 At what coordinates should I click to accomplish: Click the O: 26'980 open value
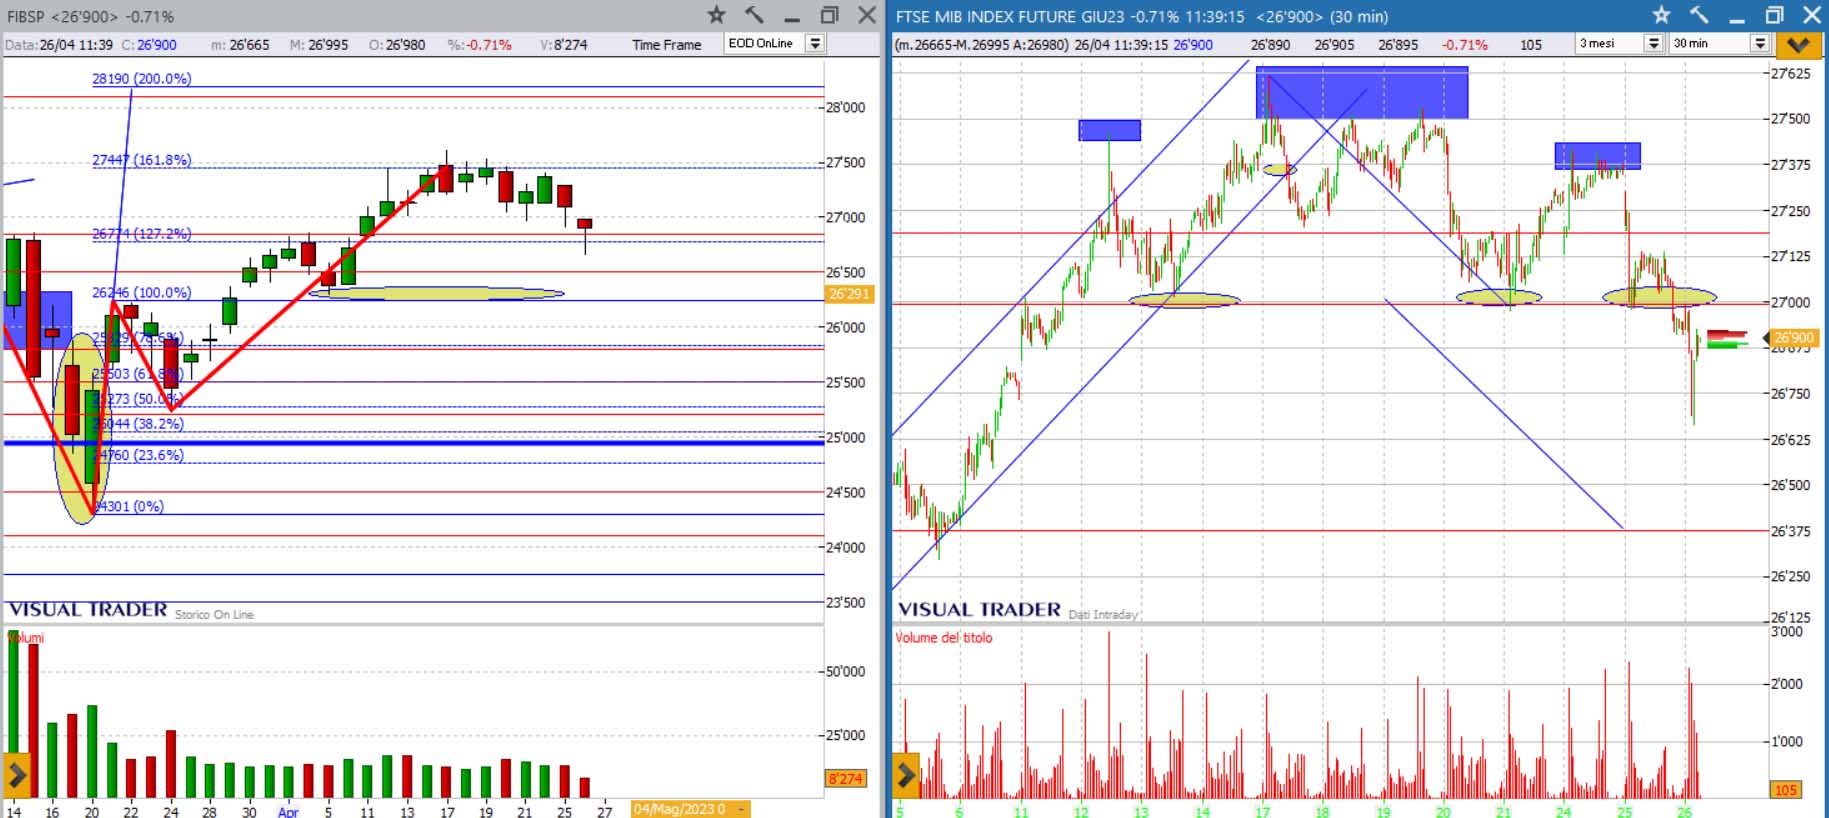tap(397, 45)
